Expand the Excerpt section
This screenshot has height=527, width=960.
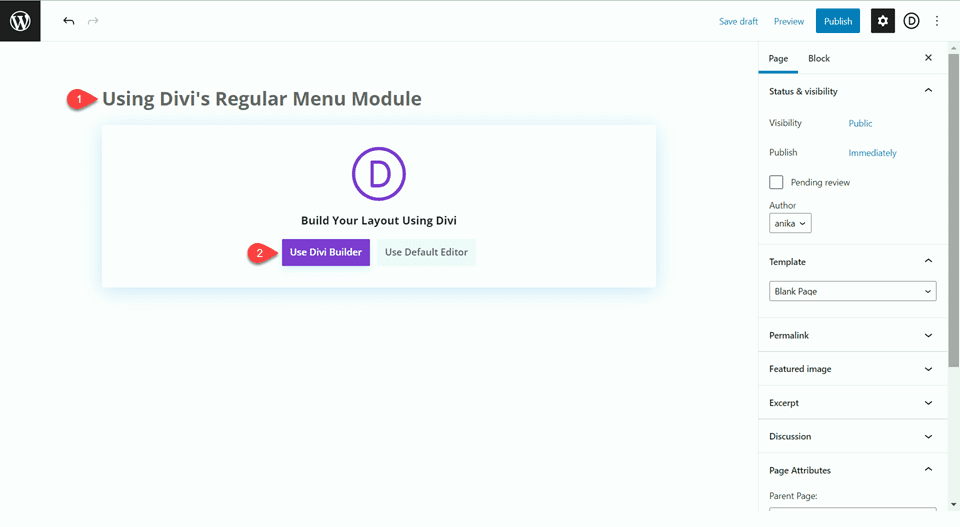852,403
